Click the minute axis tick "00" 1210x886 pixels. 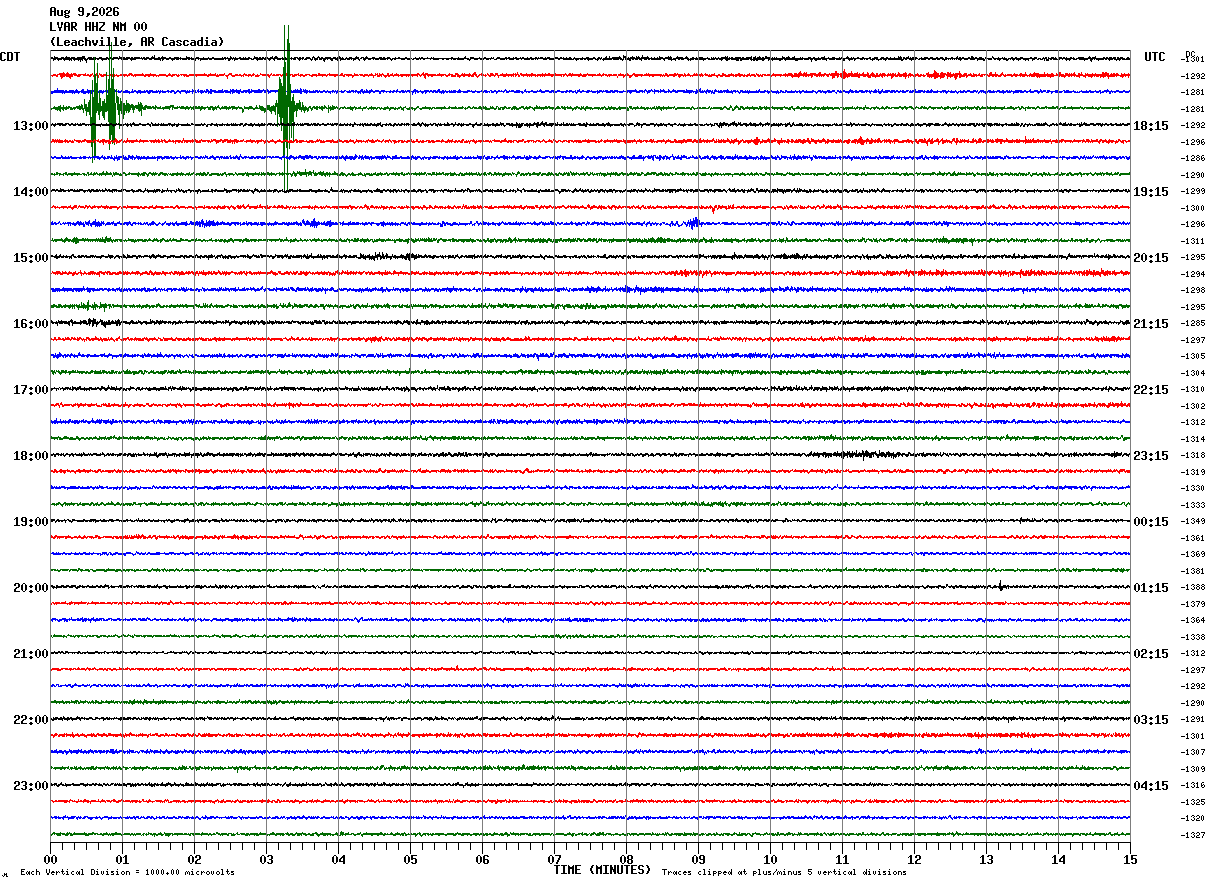(50, 859)
